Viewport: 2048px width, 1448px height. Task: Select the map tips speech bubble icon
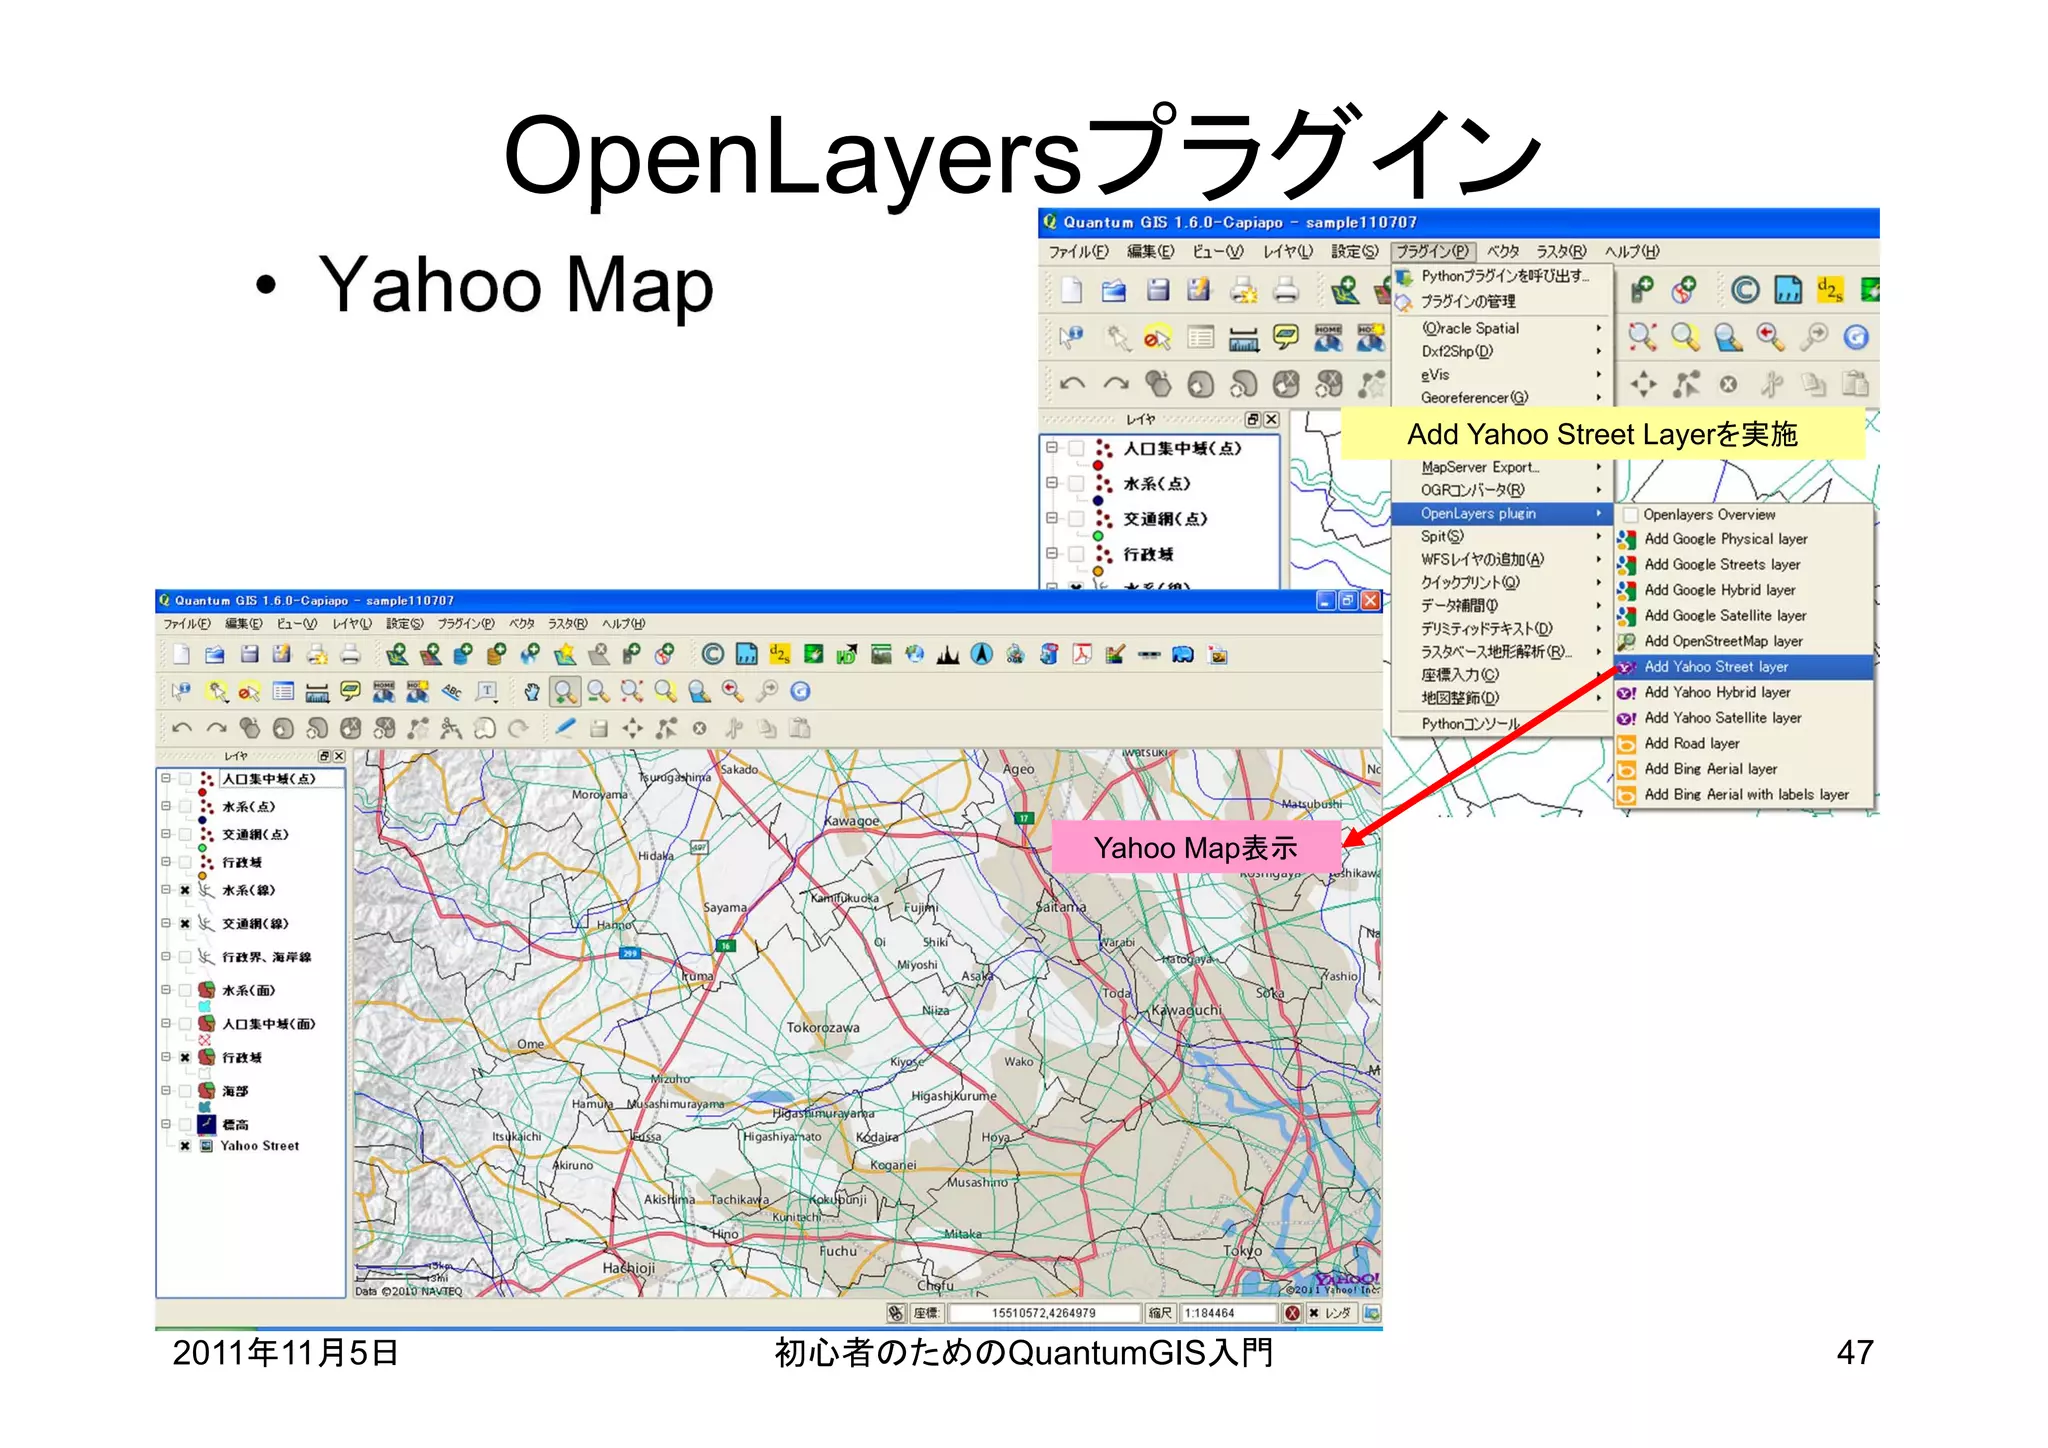click(x=351, y=691)
